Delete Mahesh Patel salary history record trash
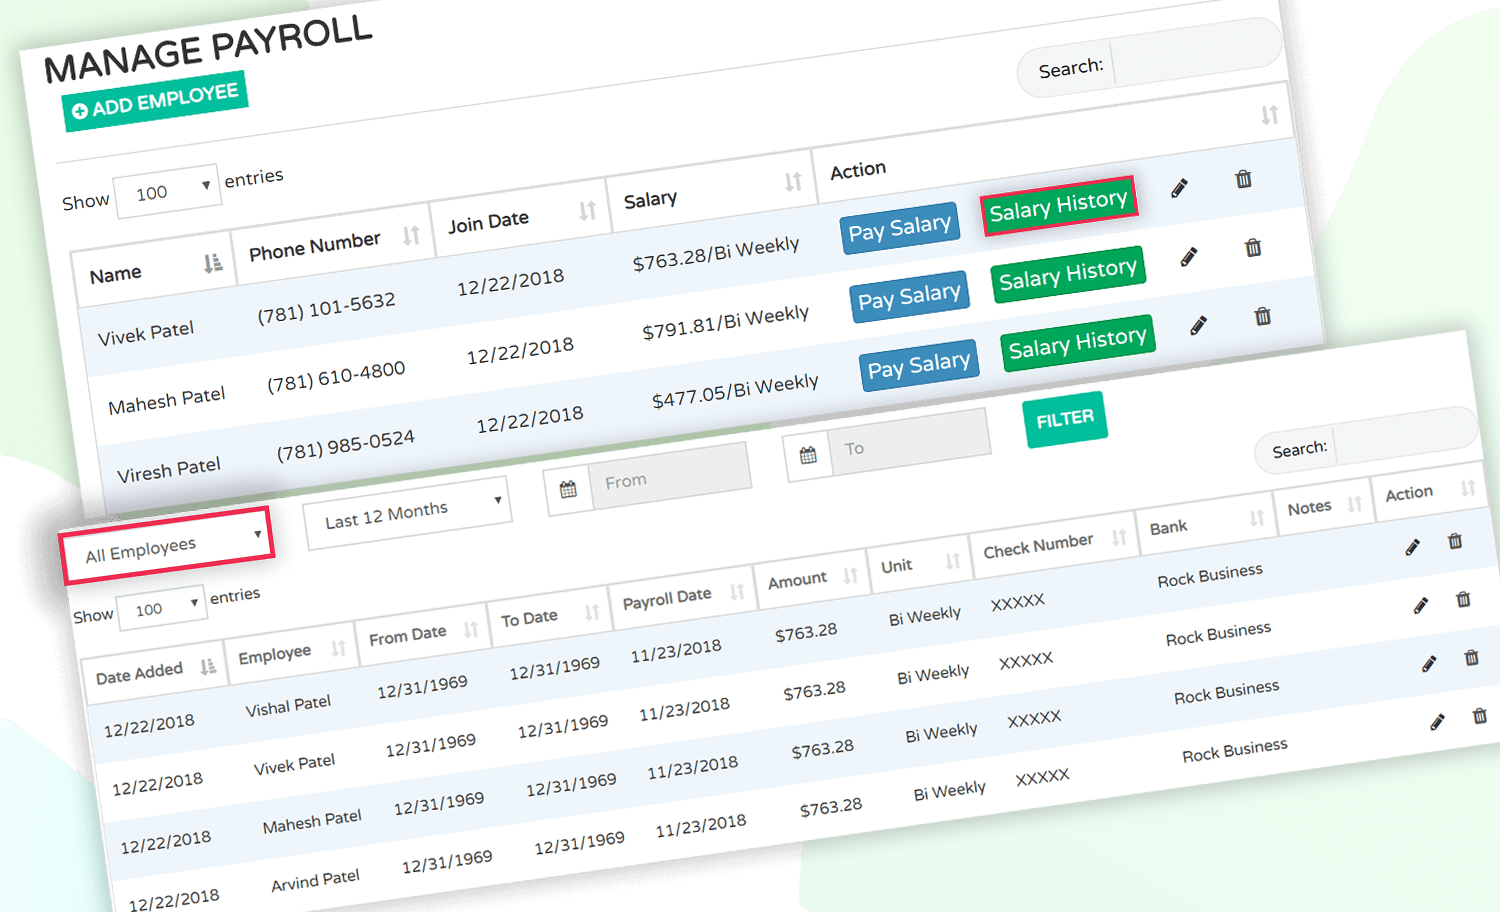Screen dimensions: 1500x912 (x=1471, y=657)
